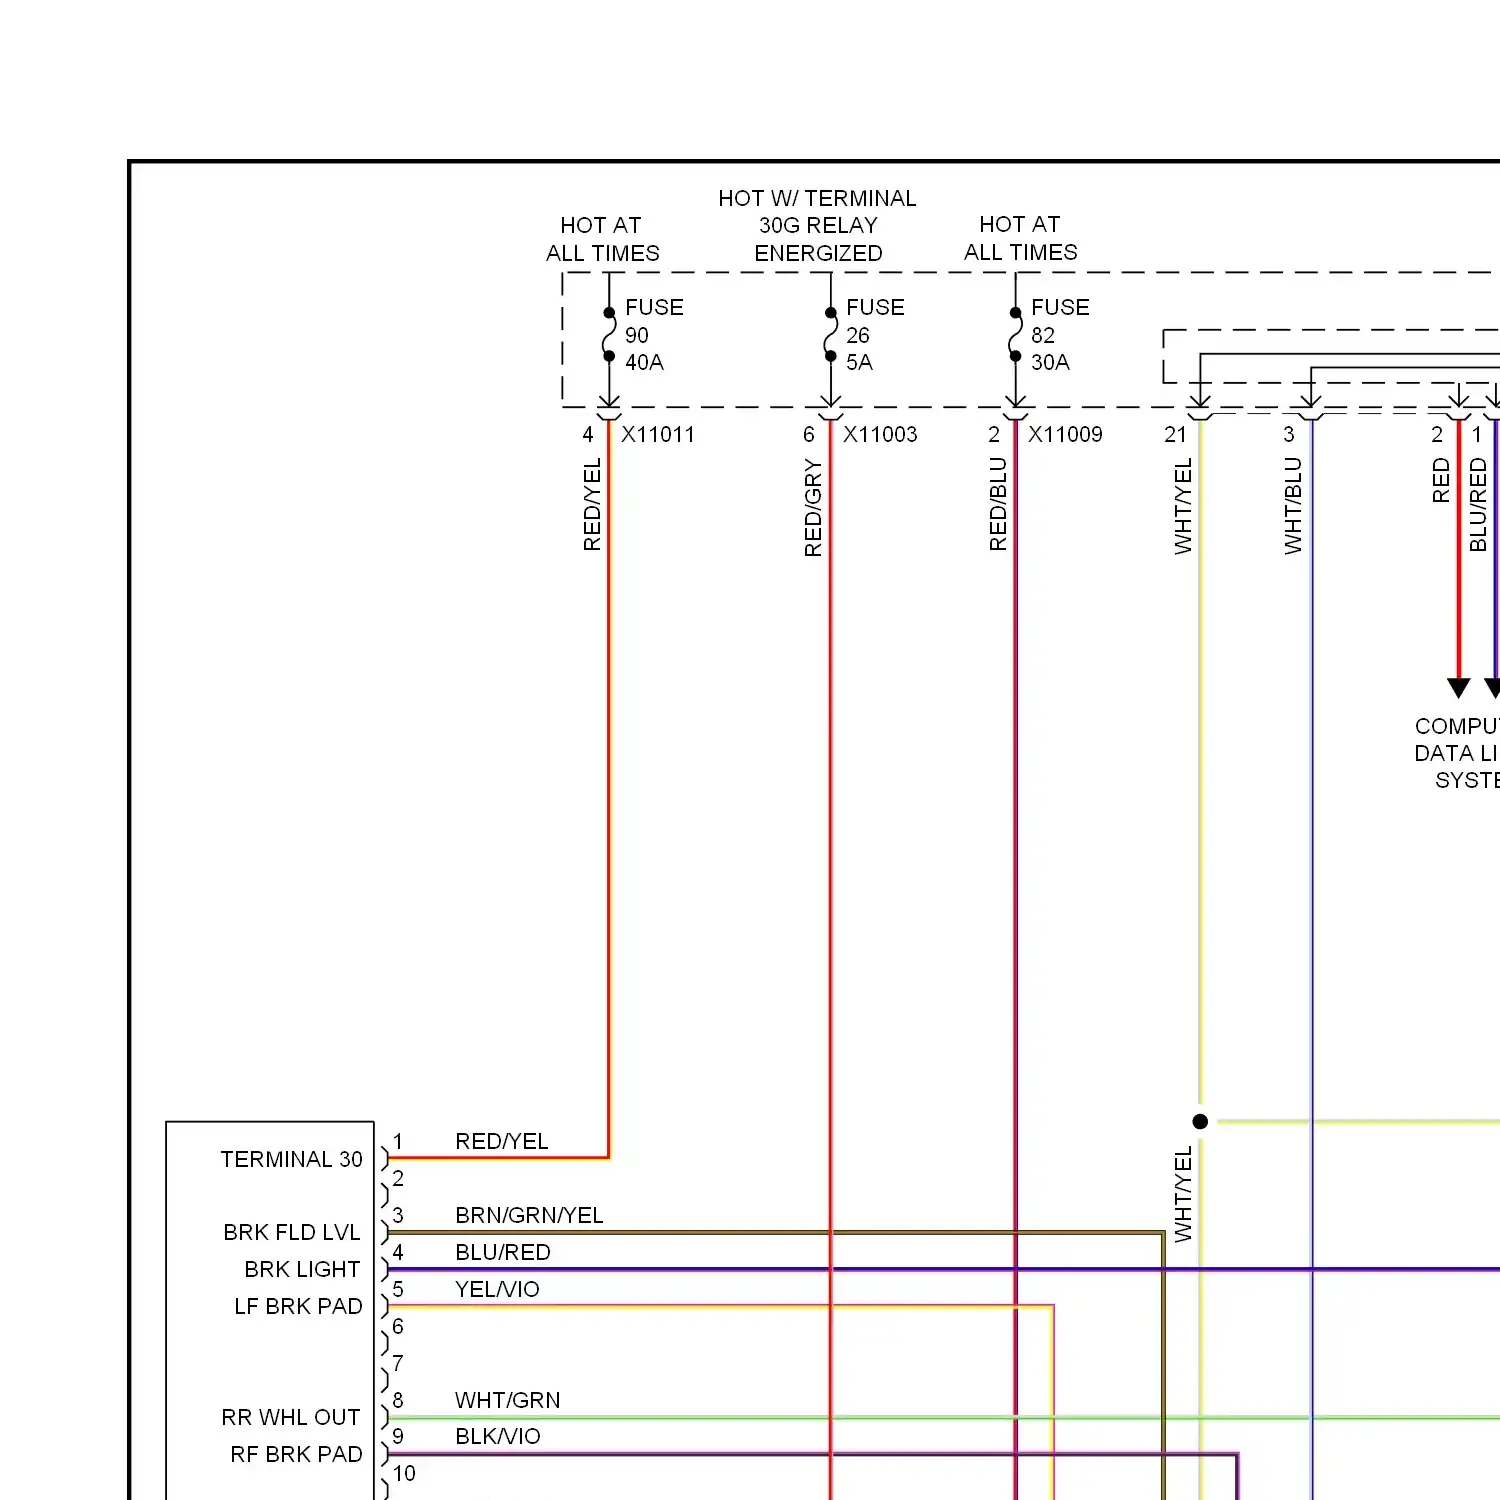Select the BLU/RED label at pin 4

pyautogui.click(x=502, y=1253)
